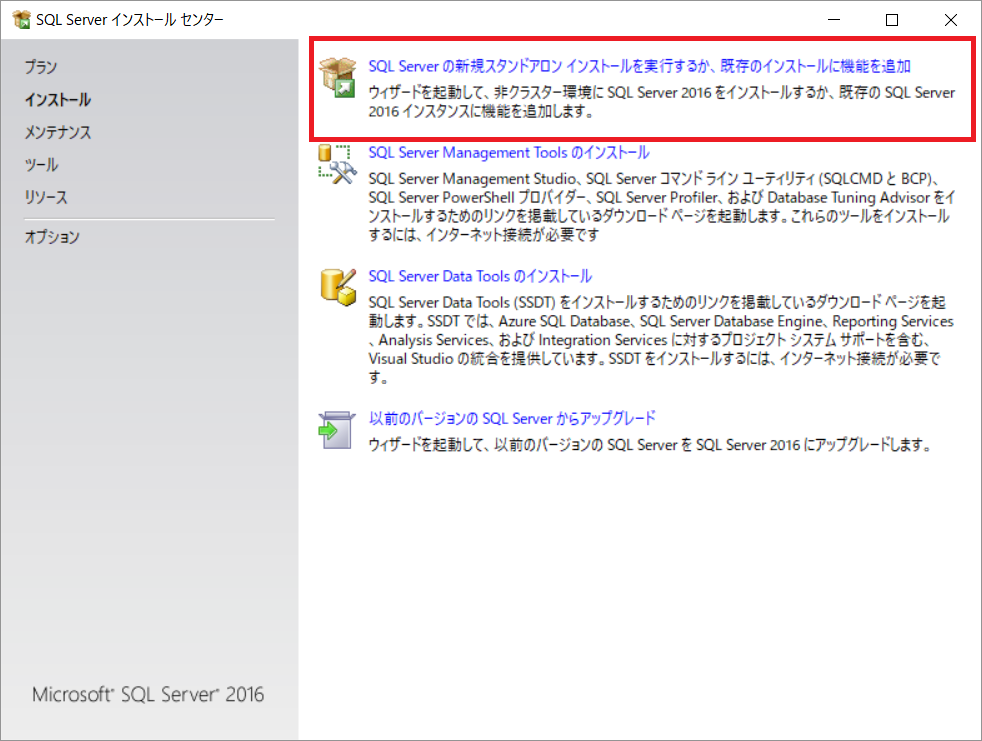Click the SQL Server title bar icon

point(21,19)
